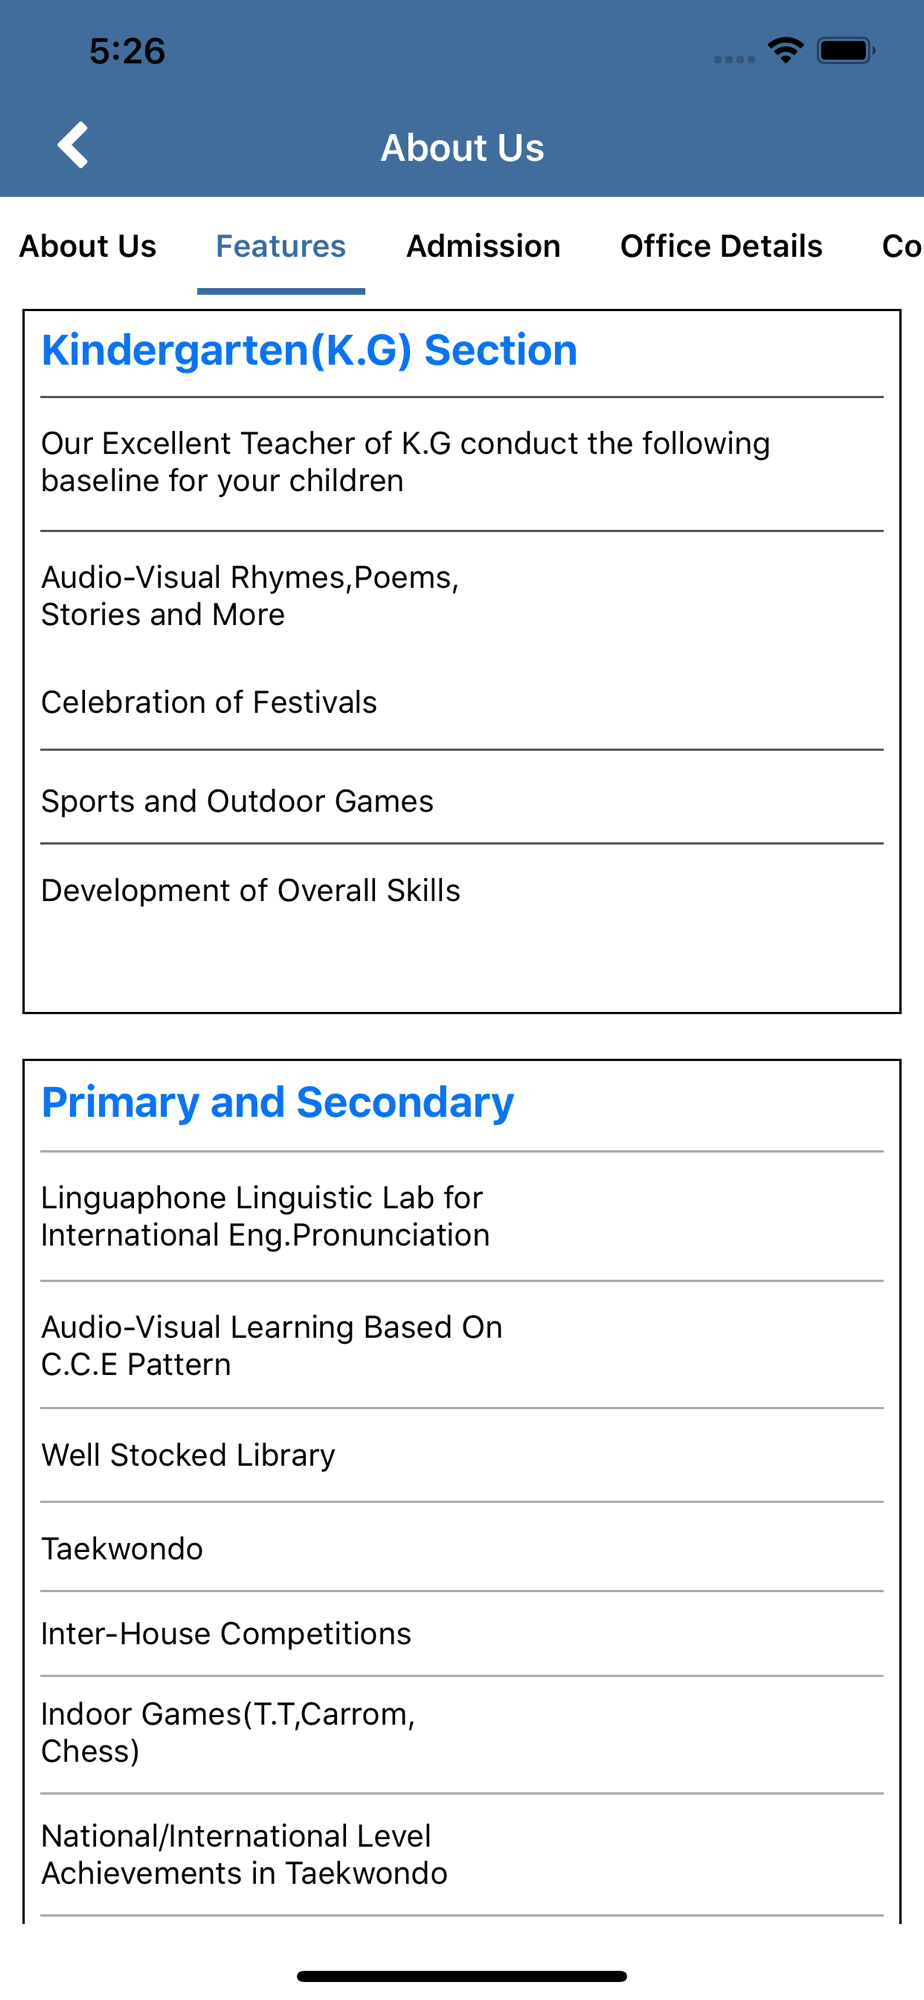
Task: Tap Sports and Outdoor Games row
Action: click(x=462, y=801)
